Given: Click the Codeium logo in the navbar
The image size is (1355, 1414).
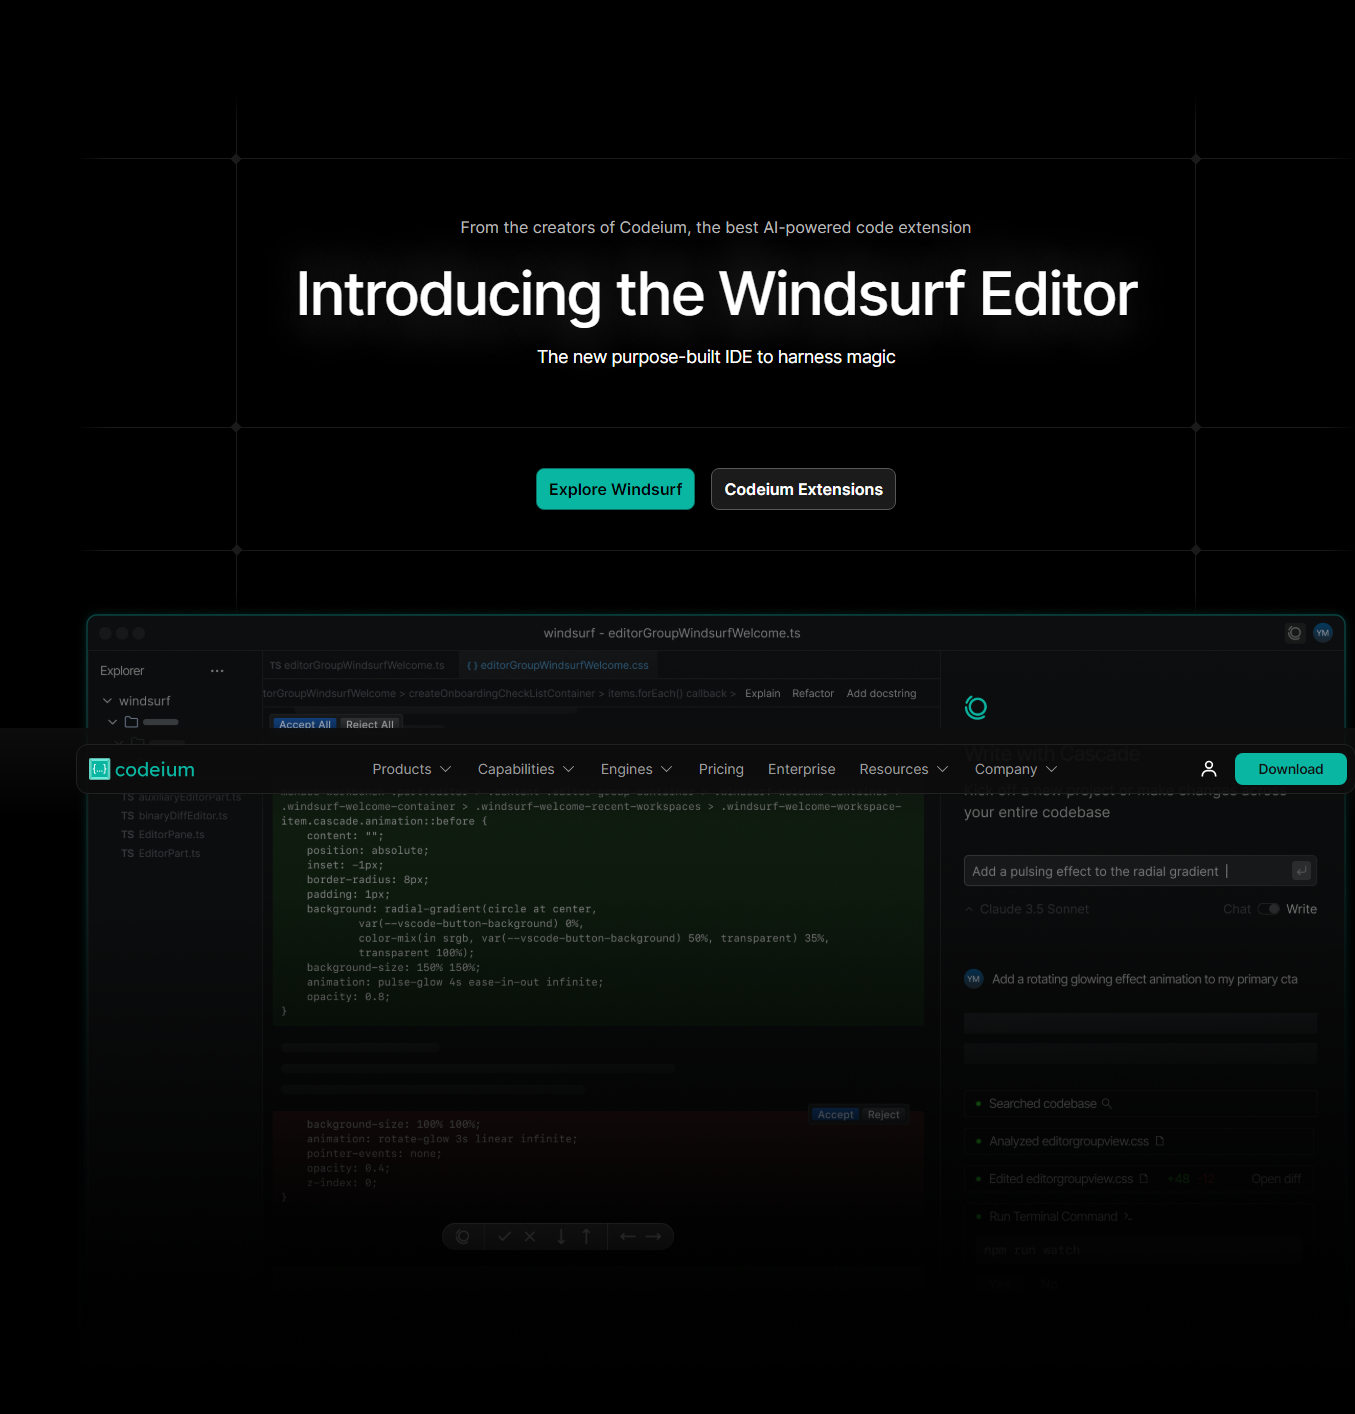Looking at the screenshot, I should (142, 769).
